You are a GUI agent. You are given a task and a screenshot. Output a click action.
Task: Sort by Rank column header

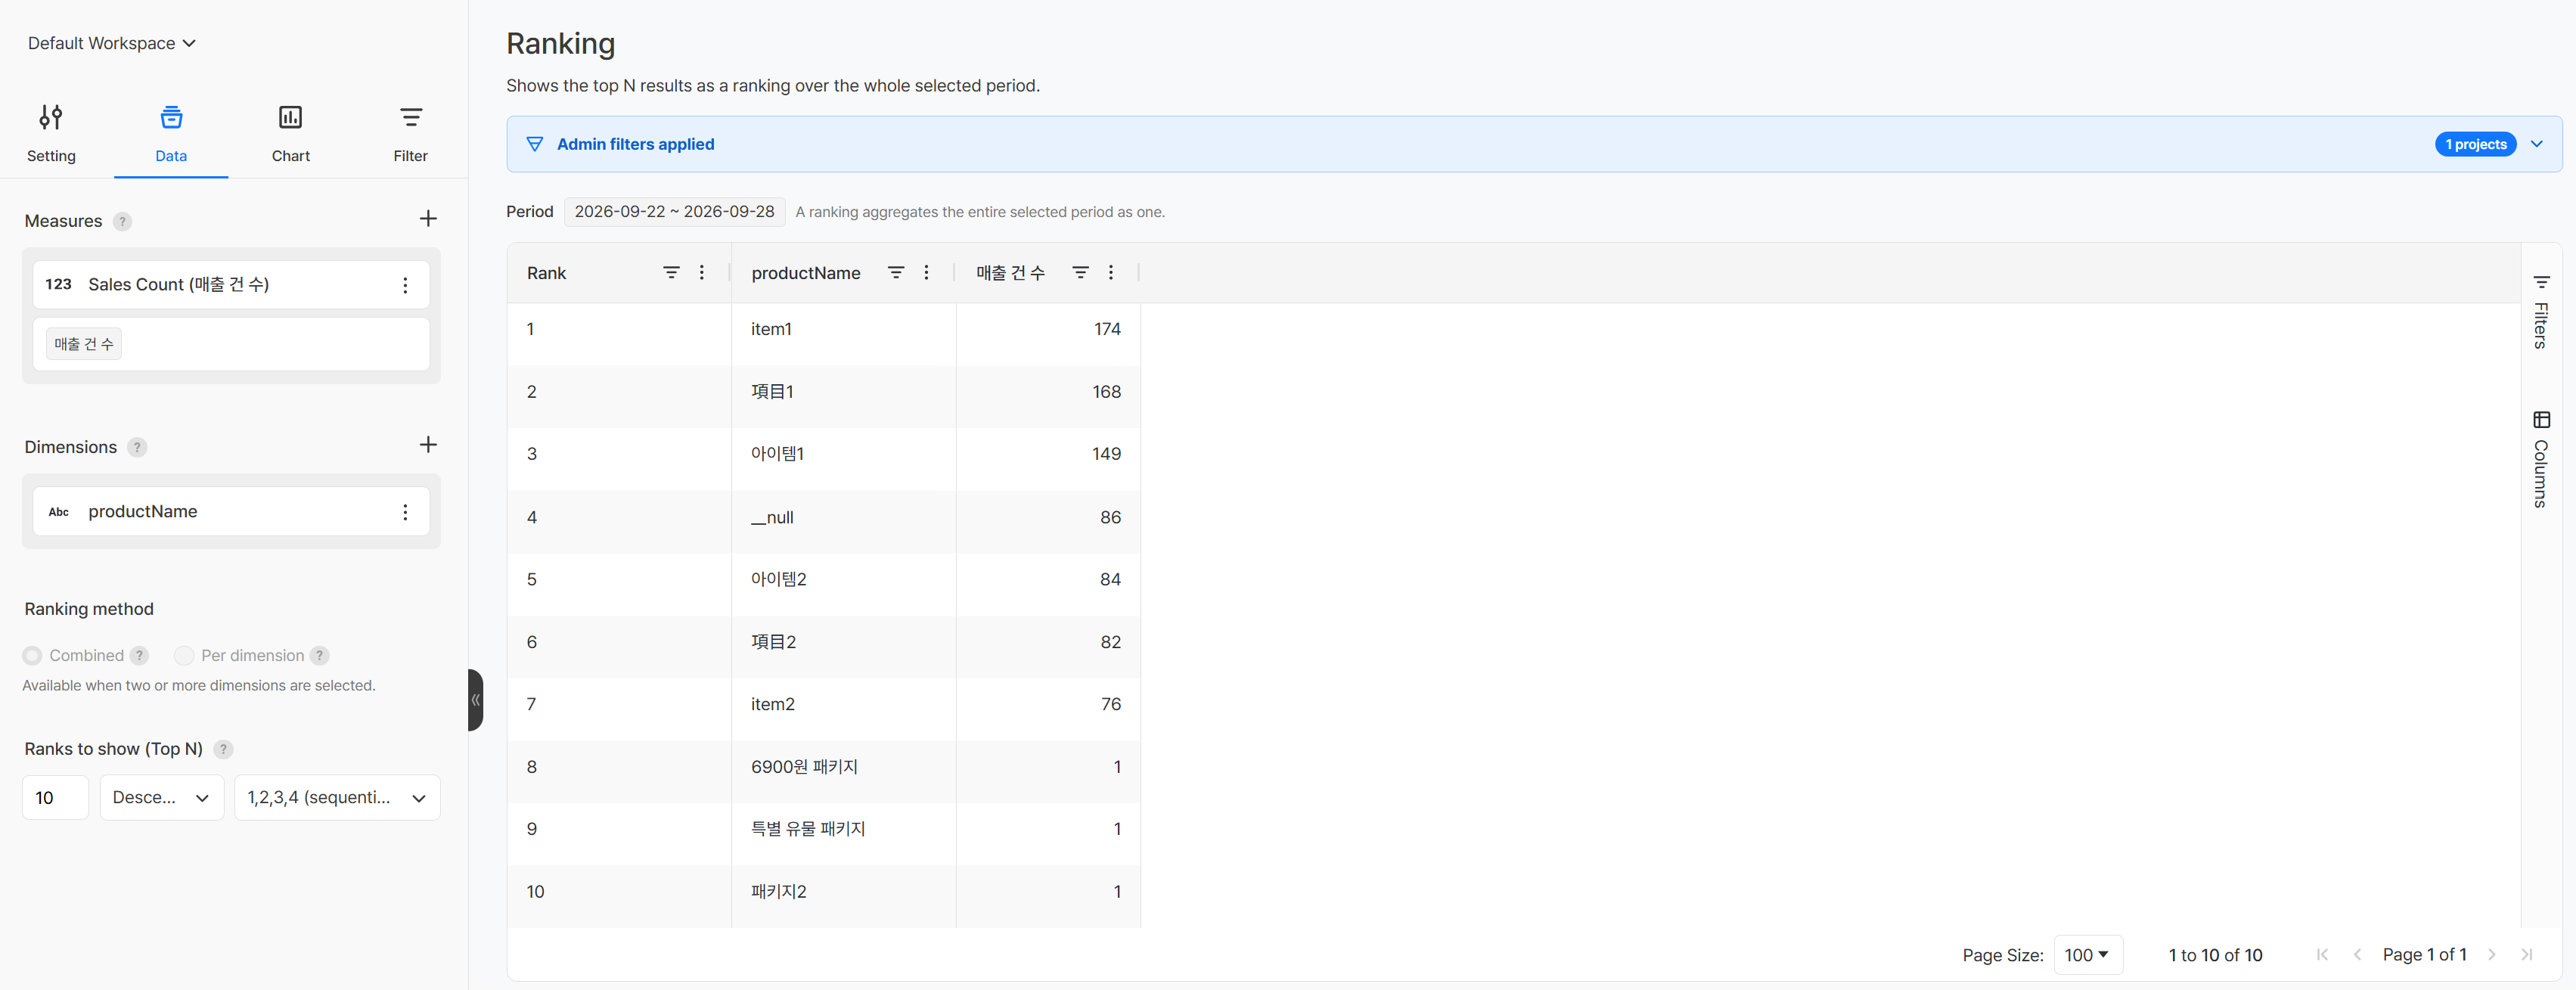547,273
